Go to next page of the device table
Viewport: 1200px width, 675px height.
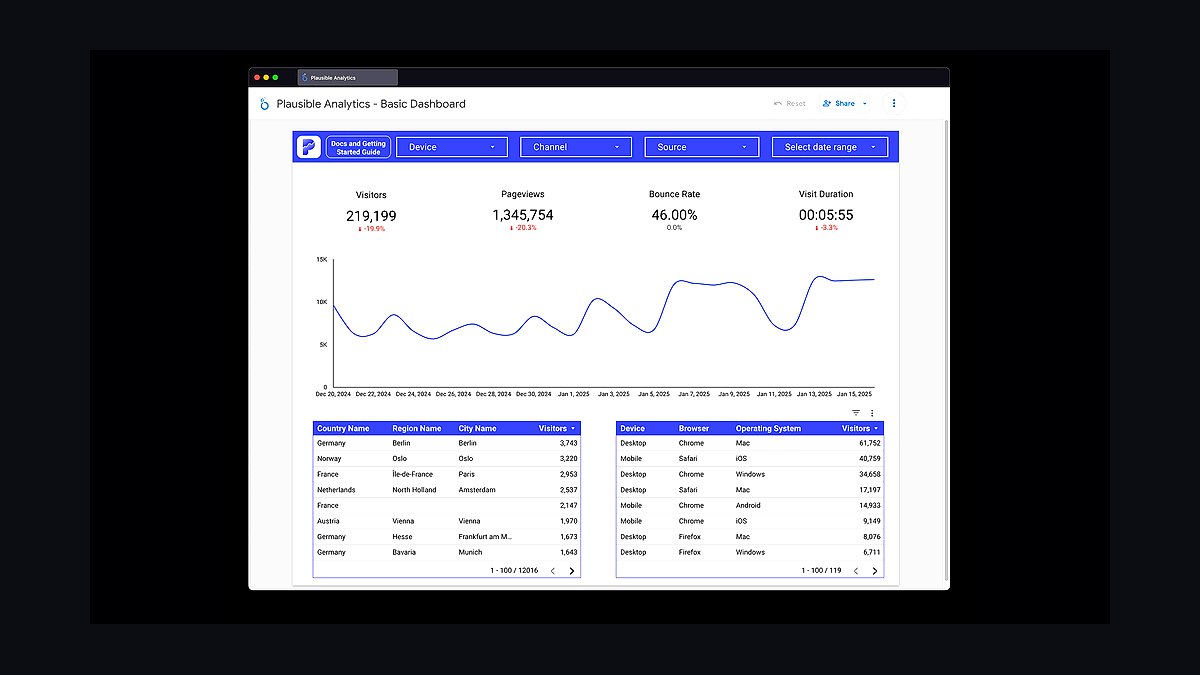(x=875, y=571)
